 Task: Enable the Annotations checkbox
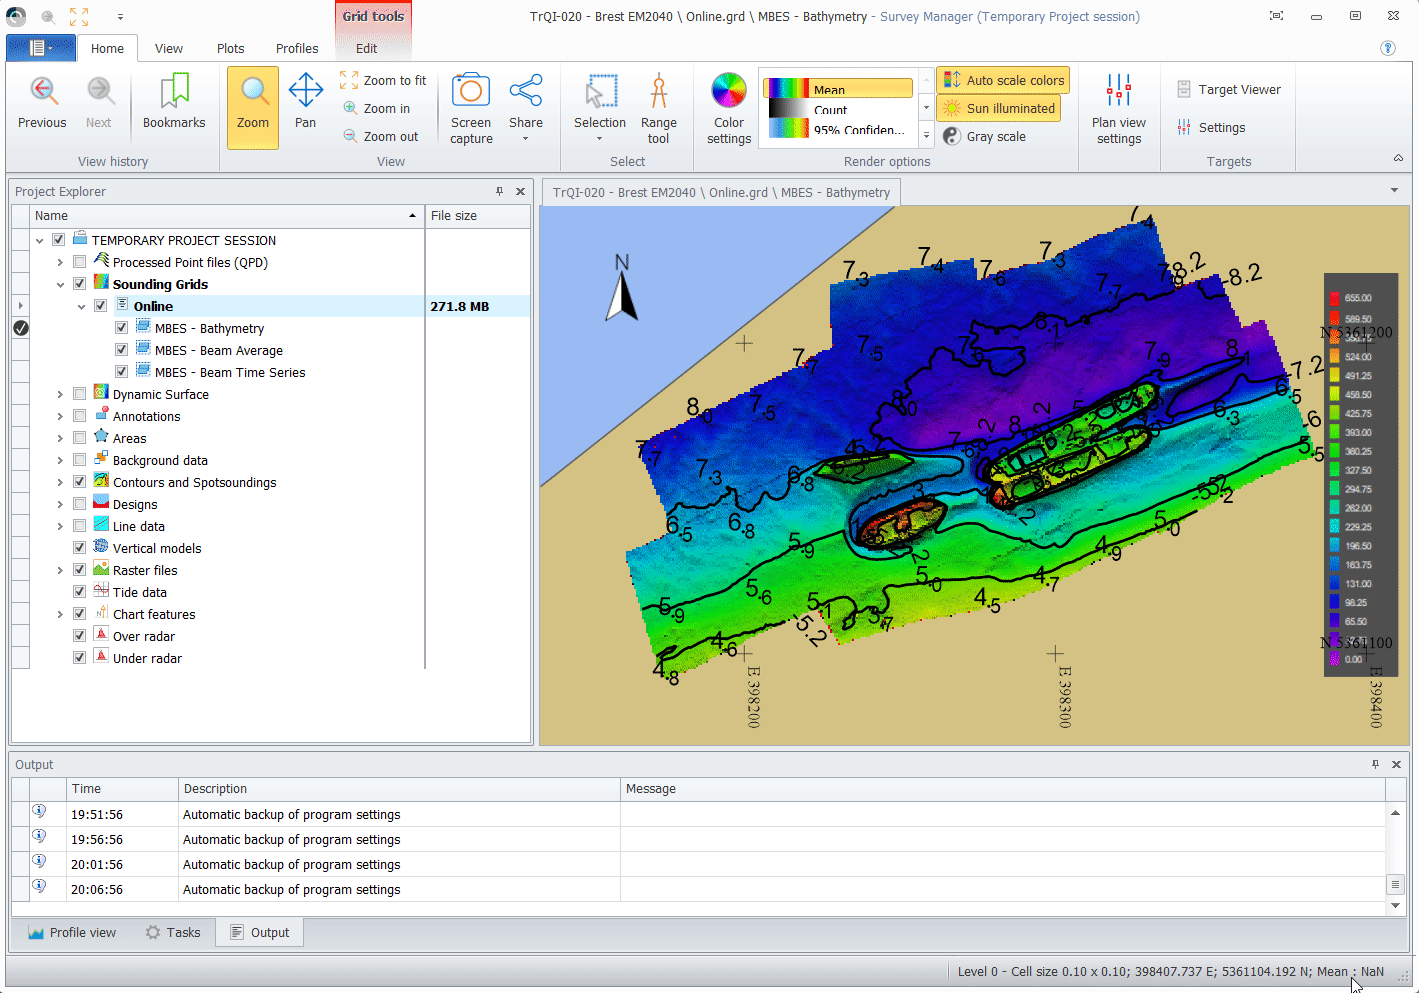80,416
